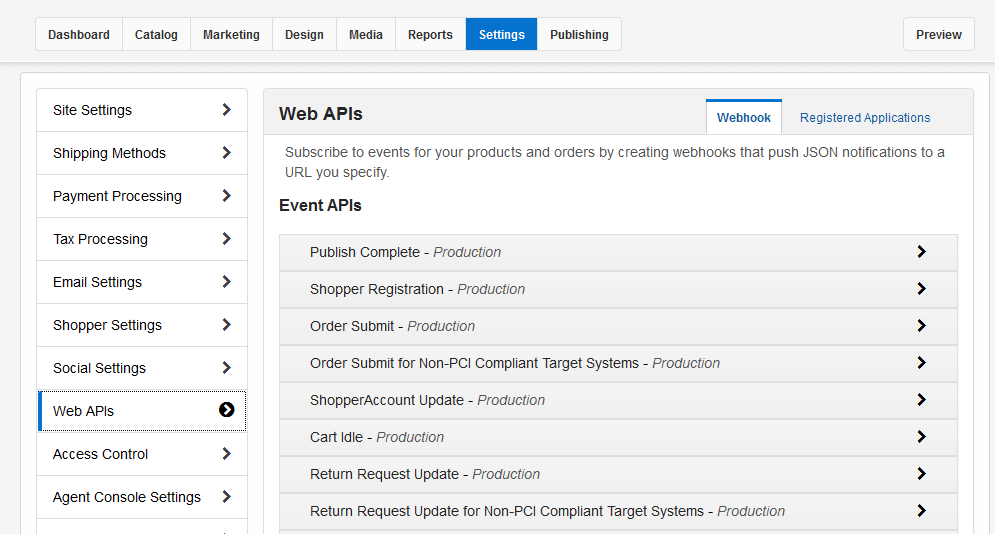995x534 pixels.
Task: Expand Shopper Registration webhook row
Action: click(617, 289)
